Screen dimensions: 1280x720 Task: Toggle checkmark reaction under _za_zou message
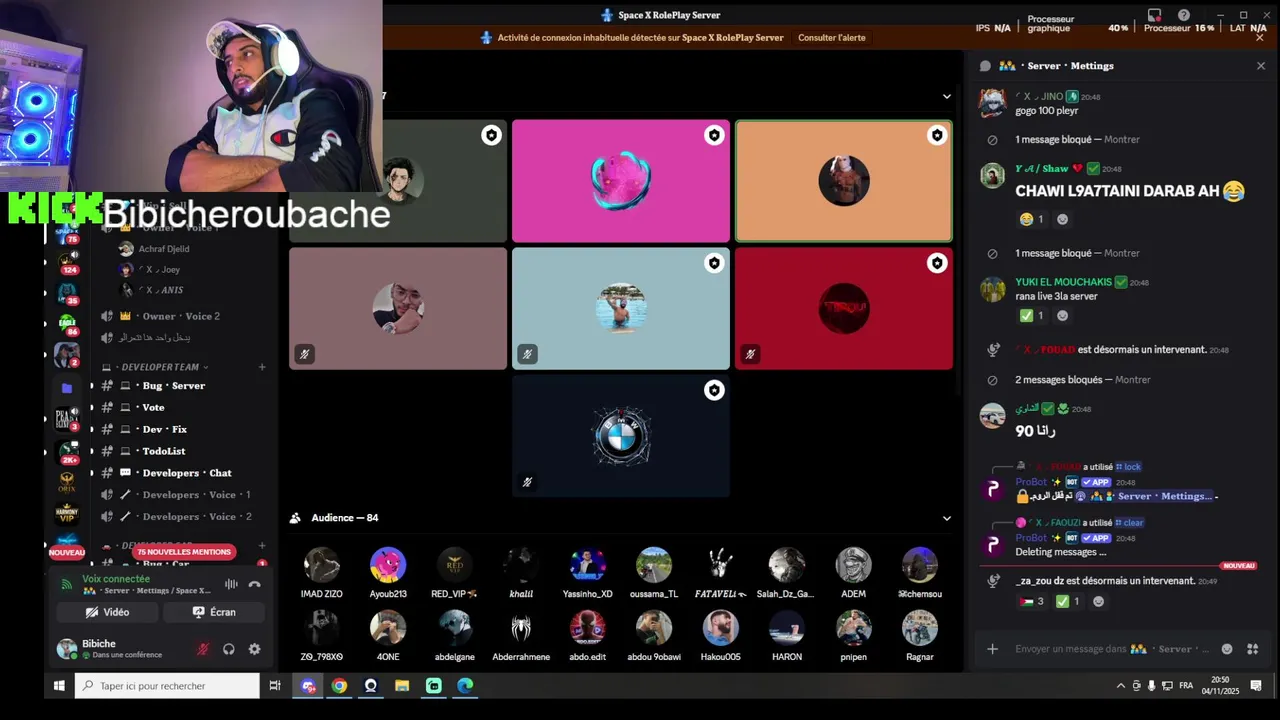(x=1069, y=602)
